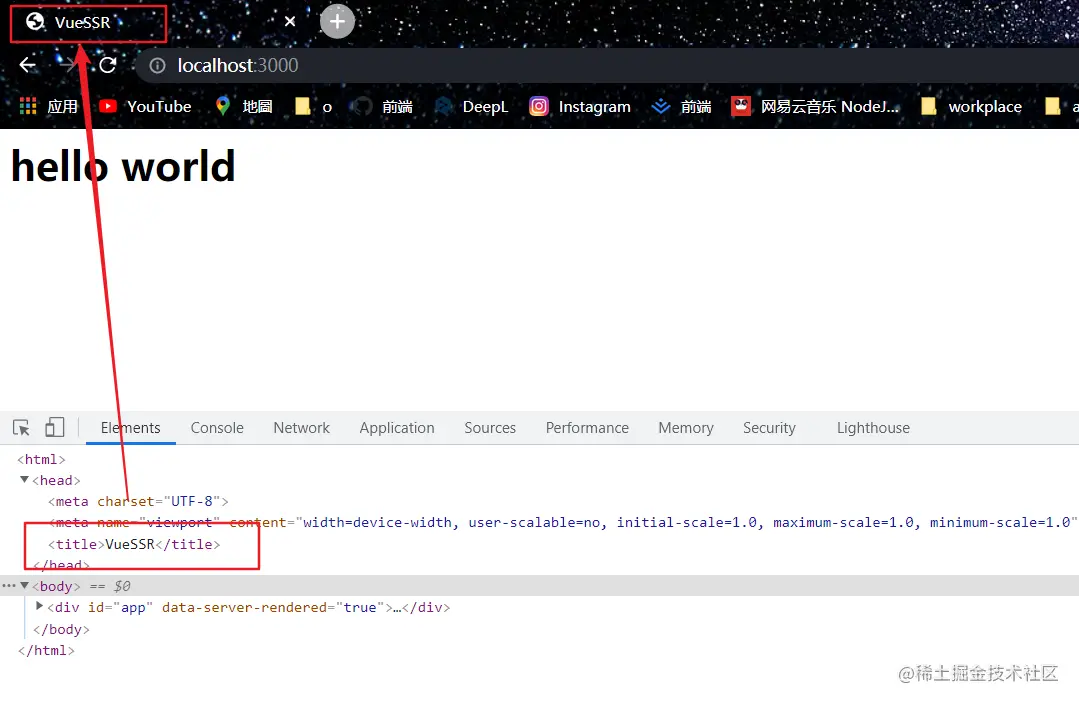Open the YouTube bookmark
Image resolution: width=1079 pixels, height=704 pixels.
click(145, 106)
